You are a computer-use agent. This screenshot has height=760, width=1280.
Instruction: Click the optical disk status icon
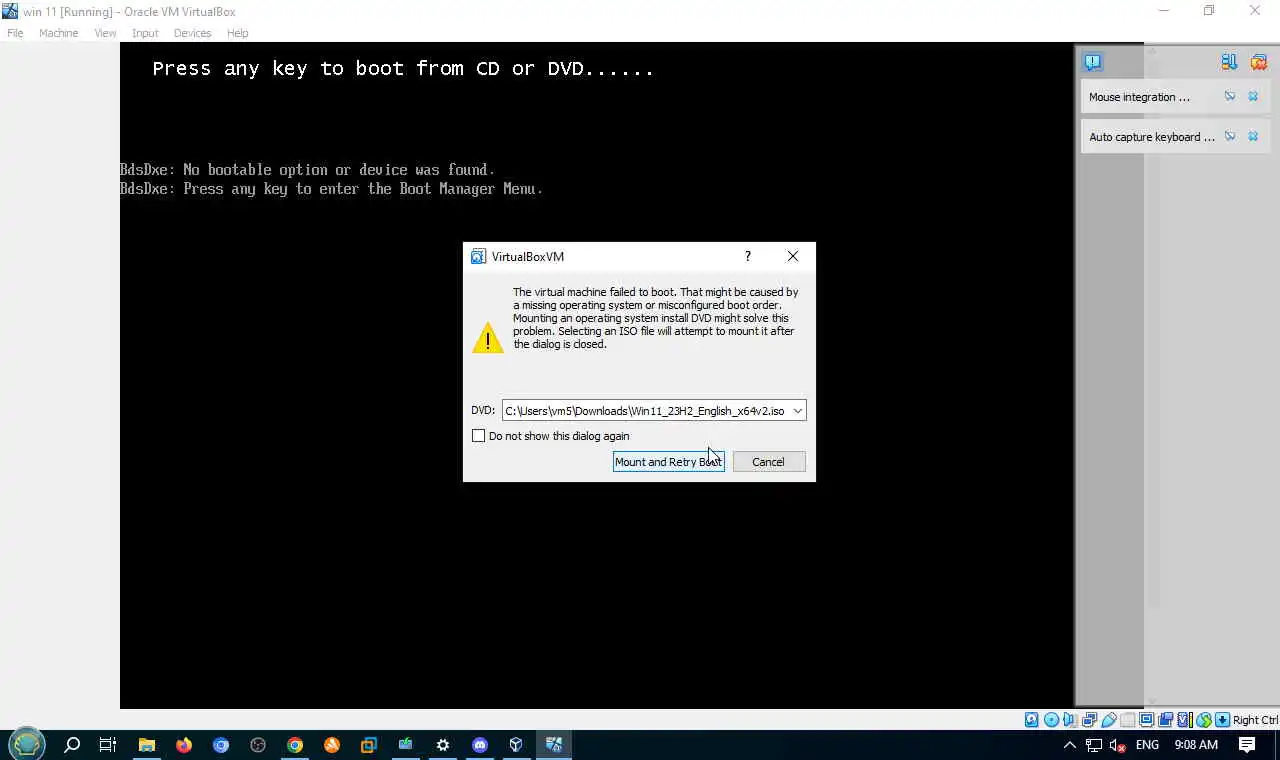pyautogui.click(x=1051, y=720)
